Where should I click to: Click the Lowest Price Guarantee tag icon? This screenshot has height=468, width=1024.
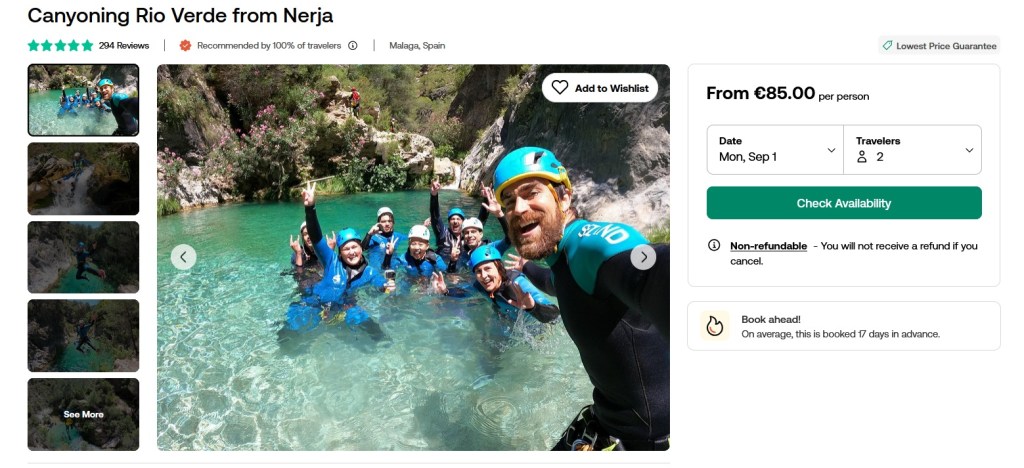886,46
